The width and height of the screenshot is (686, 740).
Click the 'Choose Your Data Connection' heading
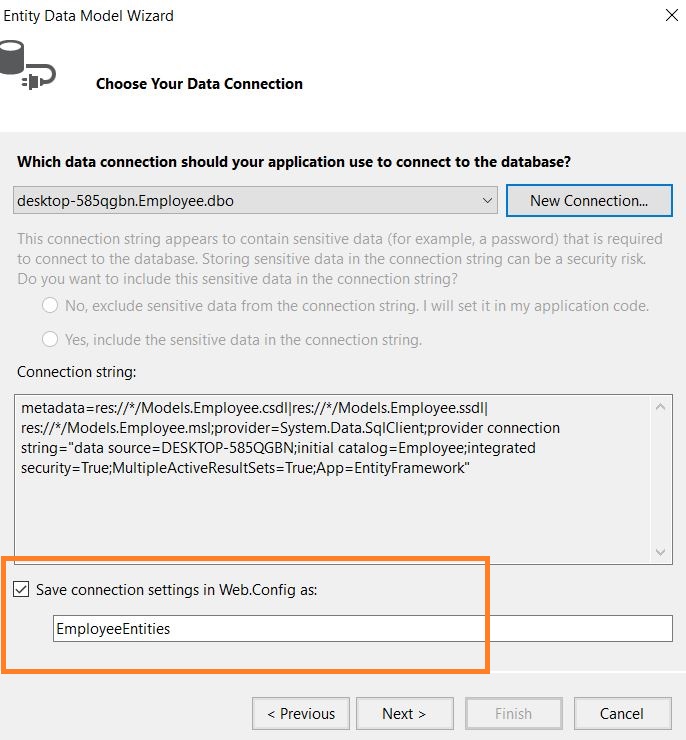[x=199, y=84]
